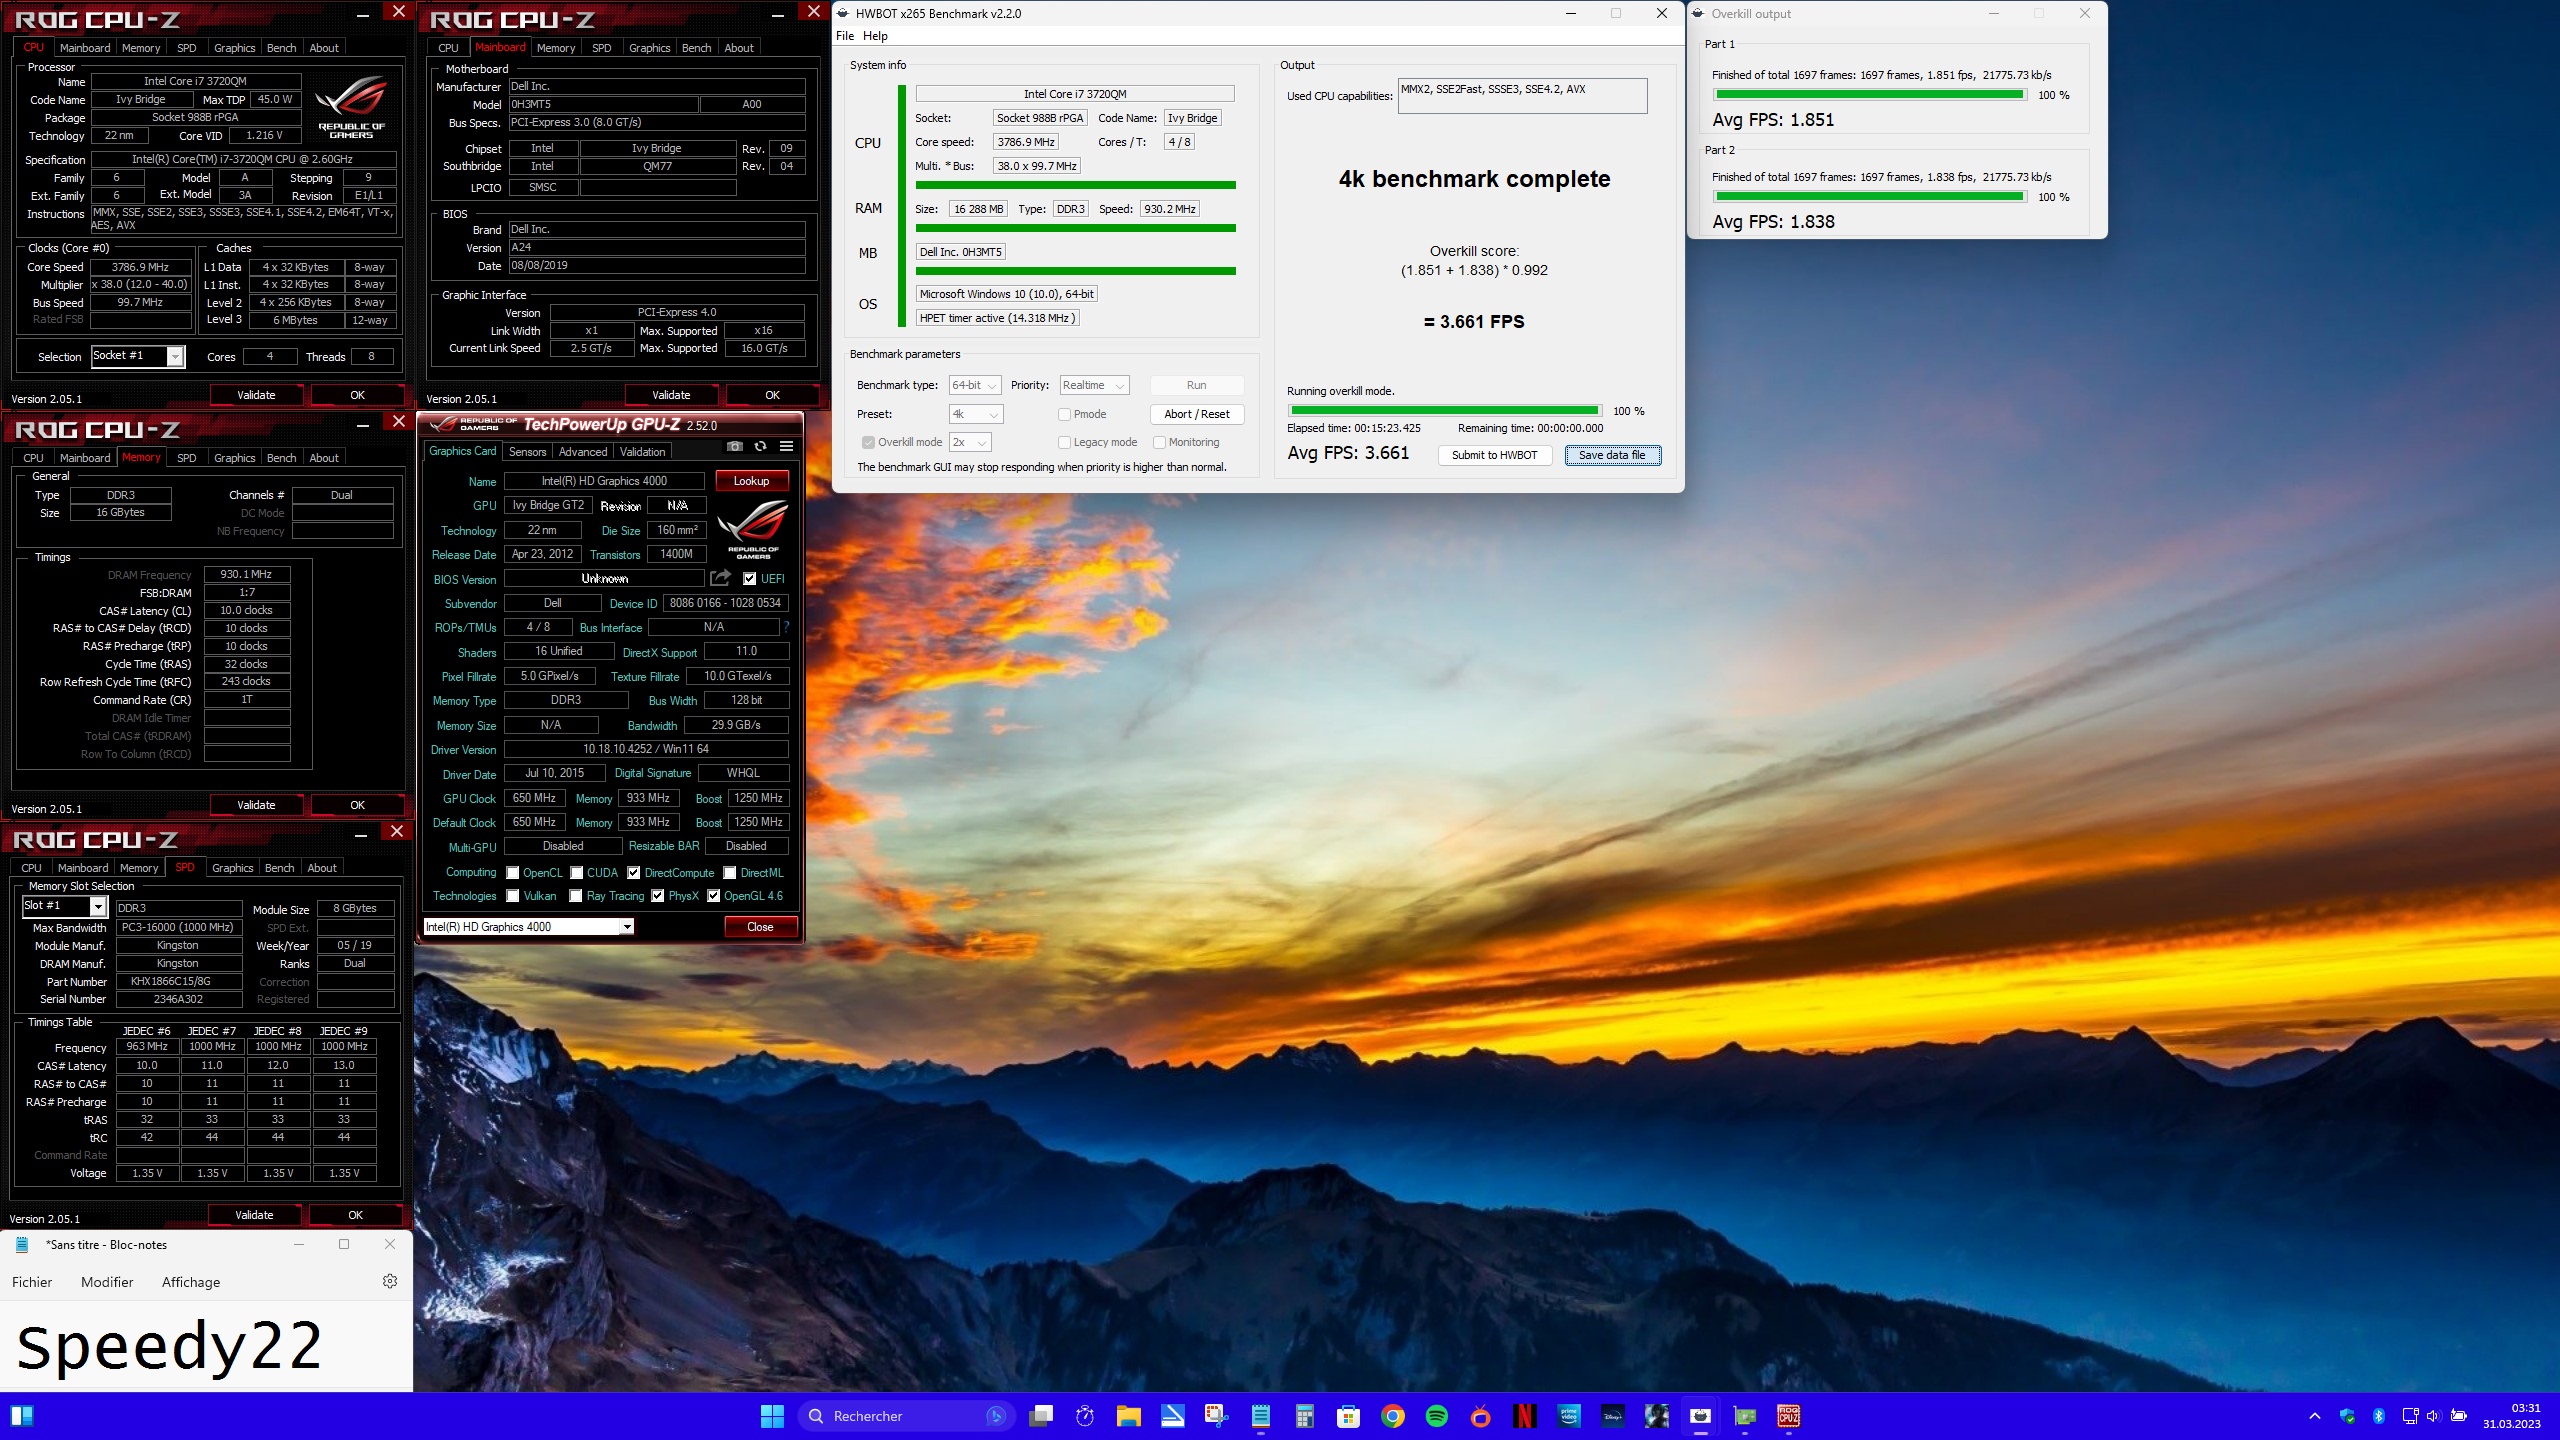Open Disney+ from the taskbar
Image resolution: width=2560 pixels, height=1440 pixels.
tap(1613, 1416)
